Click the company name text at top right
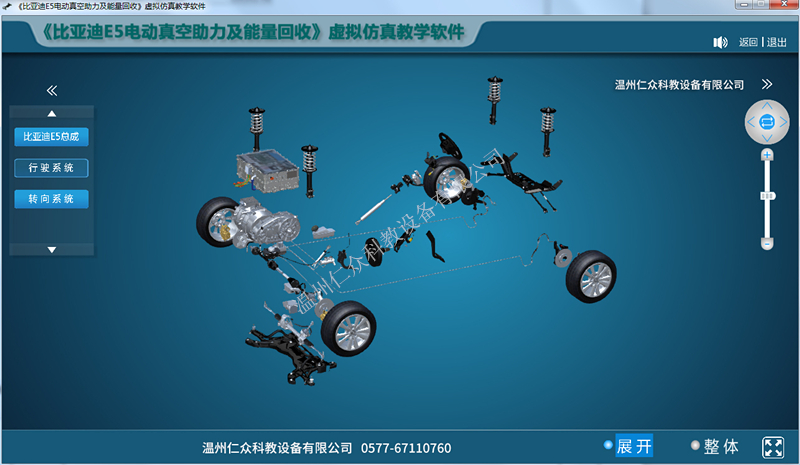 679,85
